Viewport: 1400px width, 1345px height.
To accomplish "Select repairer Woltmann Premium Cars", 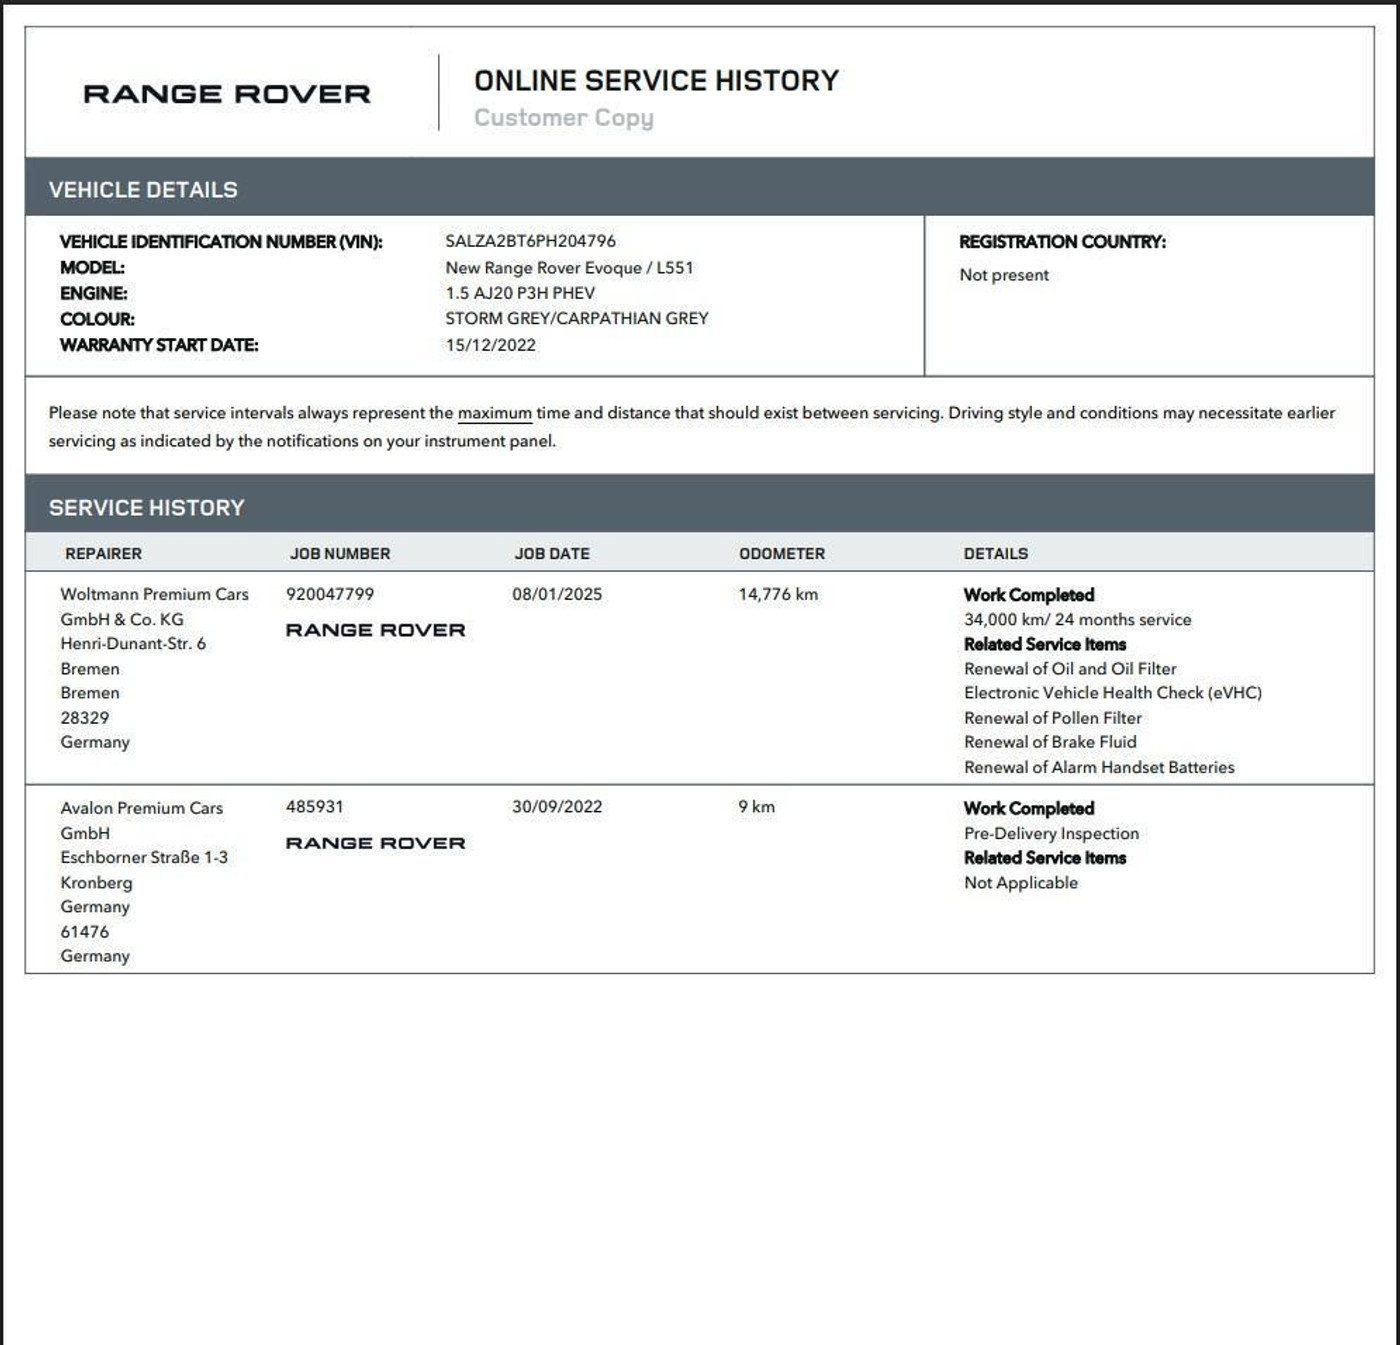I will (154, 594).
